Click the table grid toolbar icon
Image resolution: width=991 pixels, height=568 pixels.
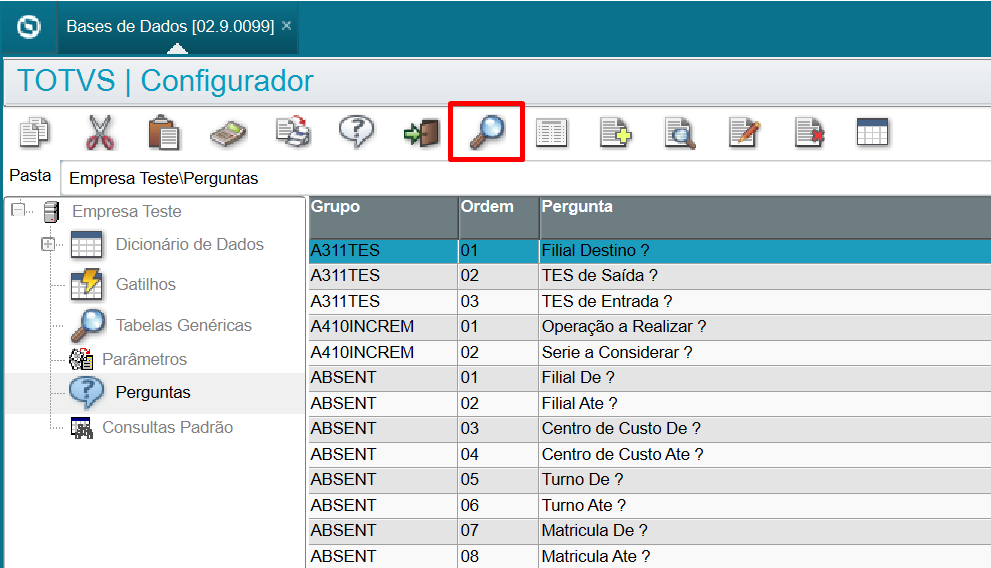[x=873, y=133]
